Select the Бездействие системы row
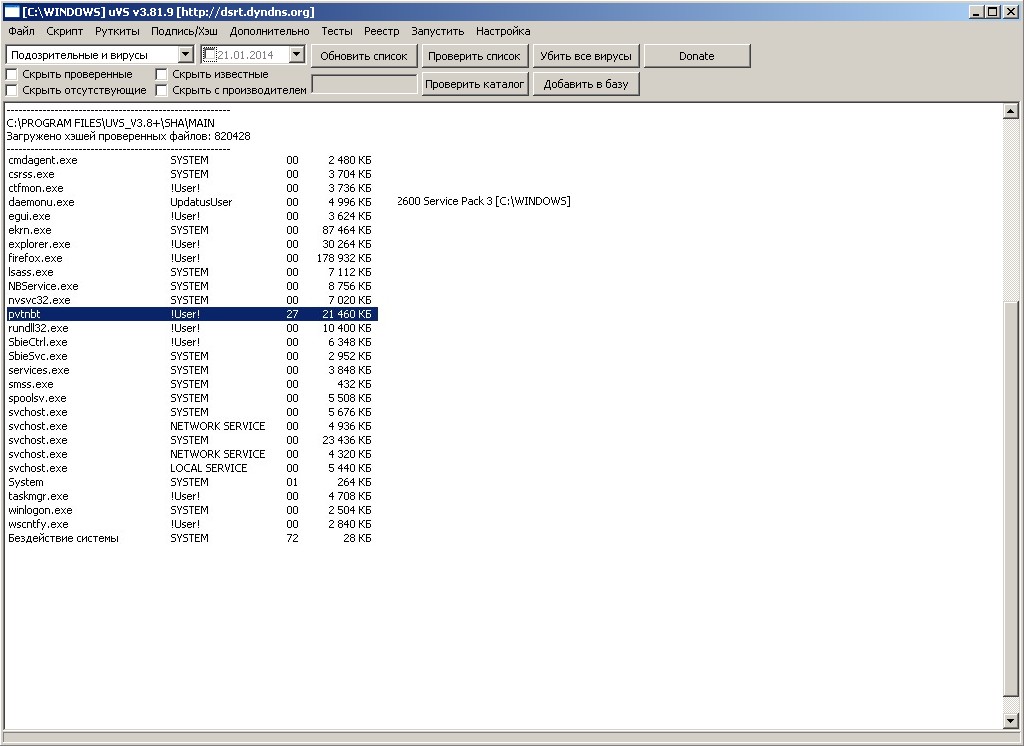 [x=191, y=538]
